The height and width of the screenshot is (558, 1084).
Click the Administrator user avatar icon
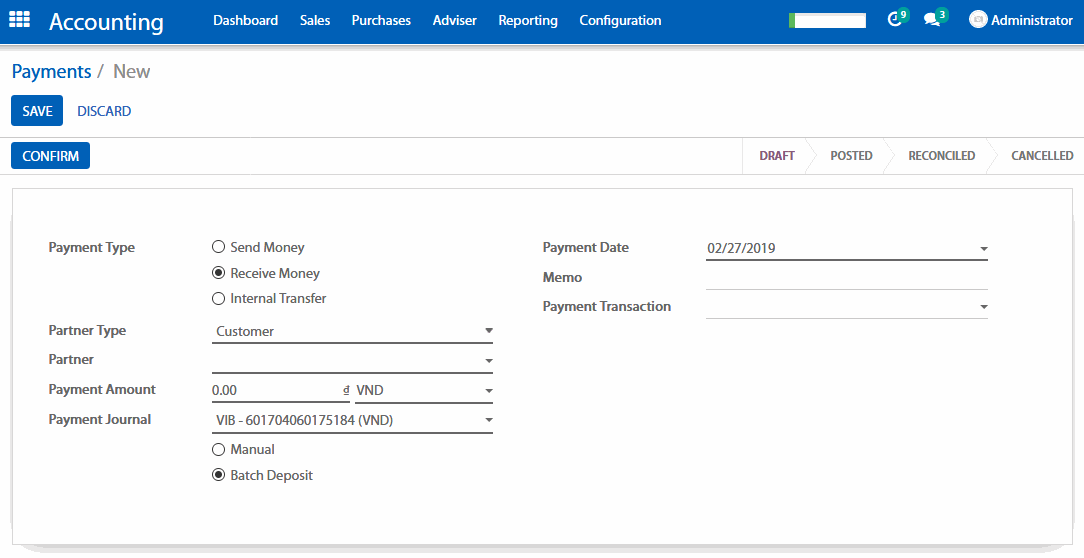coord(978,20)
